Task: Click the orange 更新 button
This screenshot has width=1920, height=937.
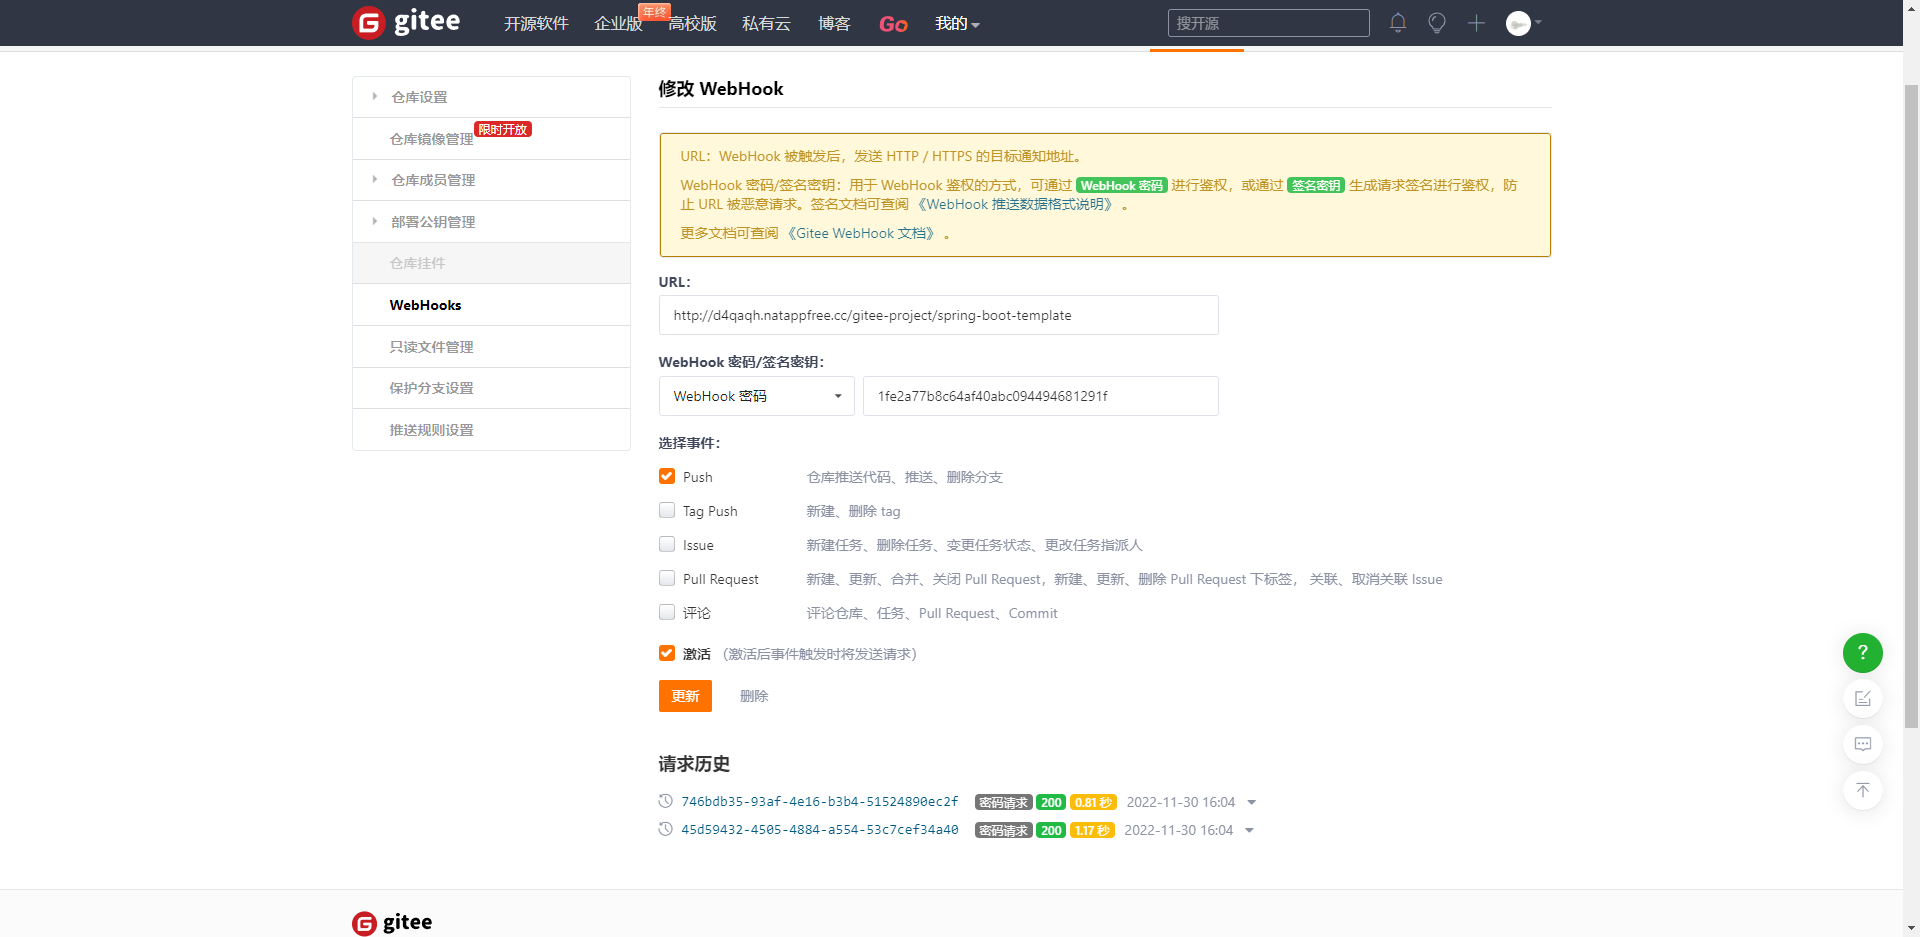Action: (685, 696)
